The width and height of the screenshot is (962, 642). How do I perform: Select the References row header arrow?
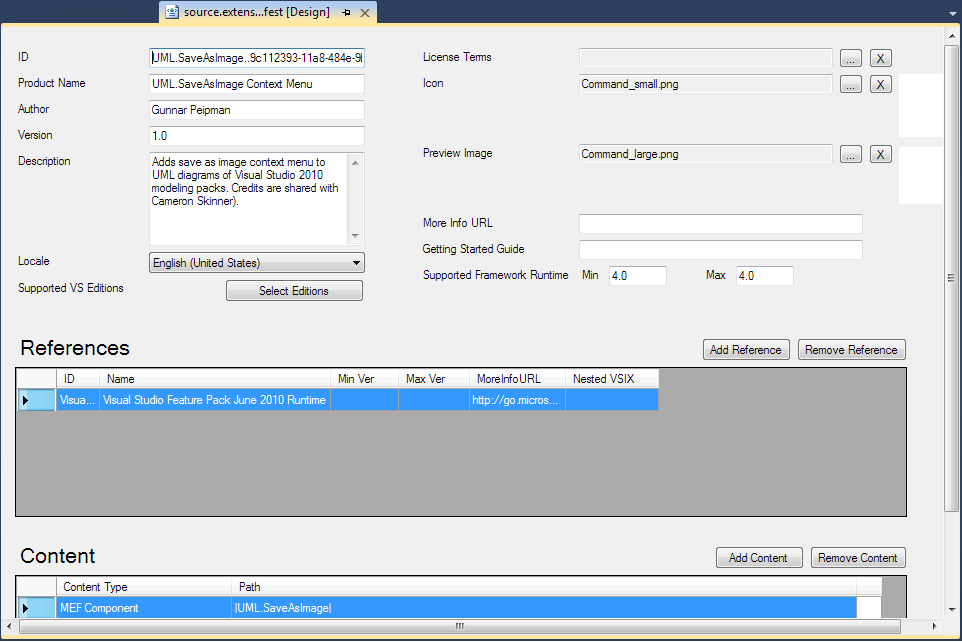tap(36, 400)
